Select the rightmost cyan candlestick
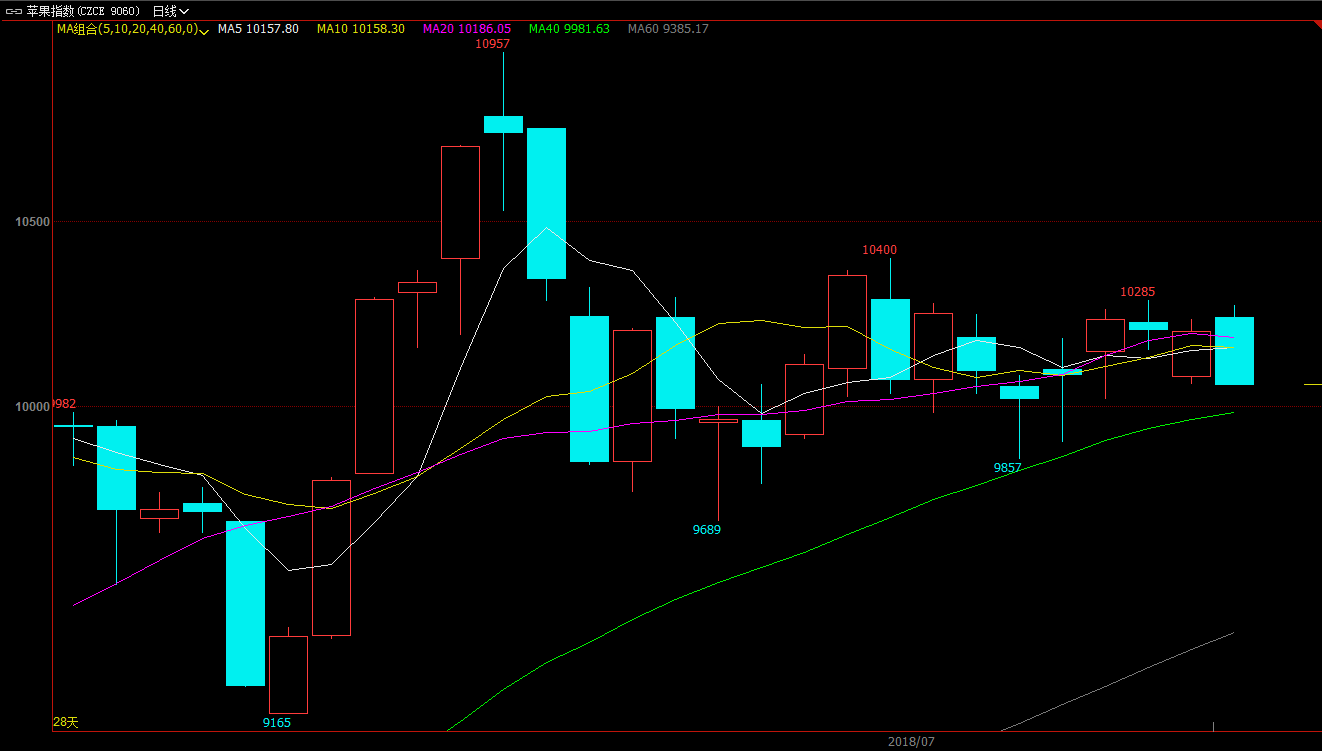Screen dimensions: 1322x751 1234,350
